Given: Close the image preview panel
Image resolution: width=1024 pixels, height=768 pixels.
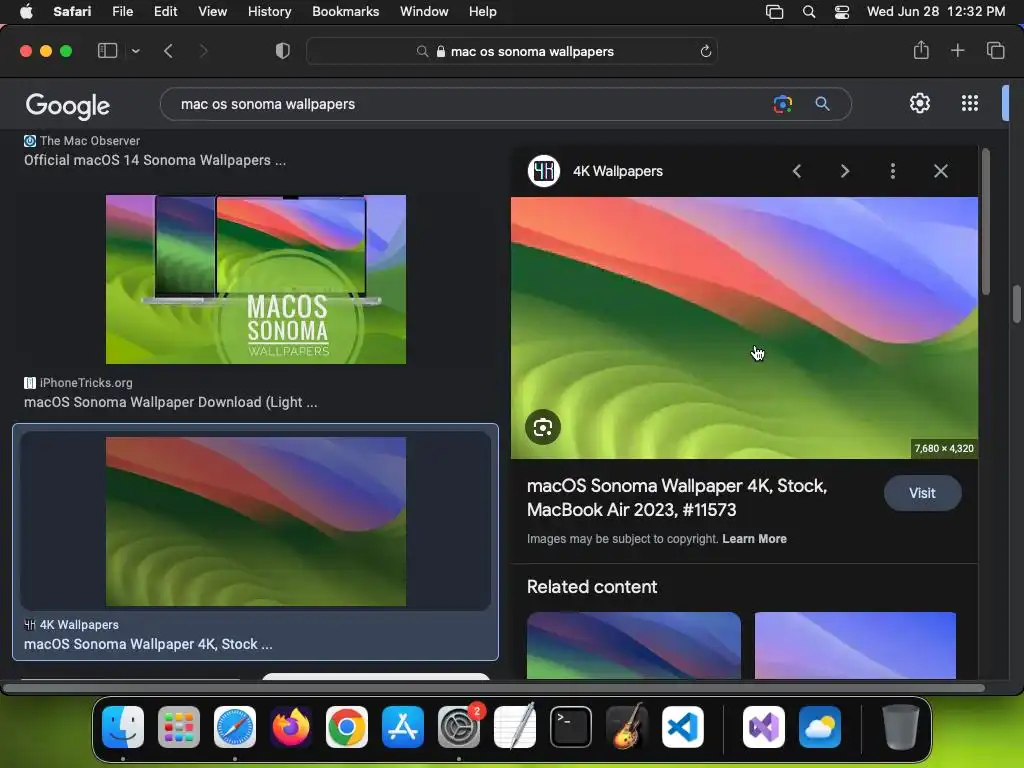Looking at the screenshot, I should [x=940, y=171].
